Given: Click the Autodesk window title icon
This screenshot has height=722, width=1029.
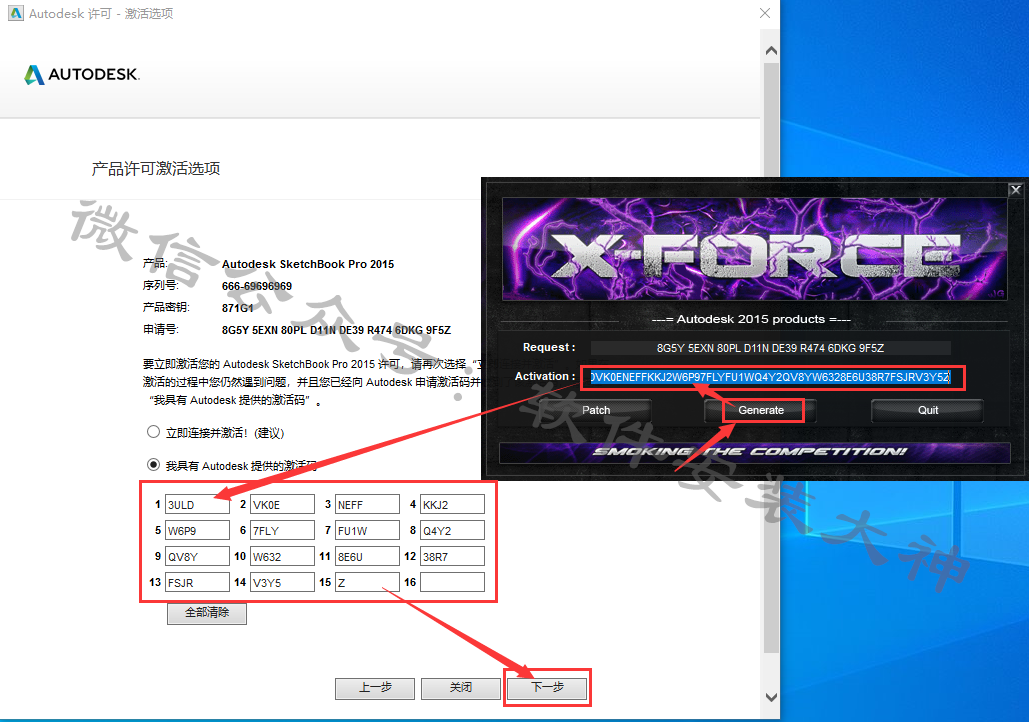Looking at the screenshot, I should (x=15, y=13).
